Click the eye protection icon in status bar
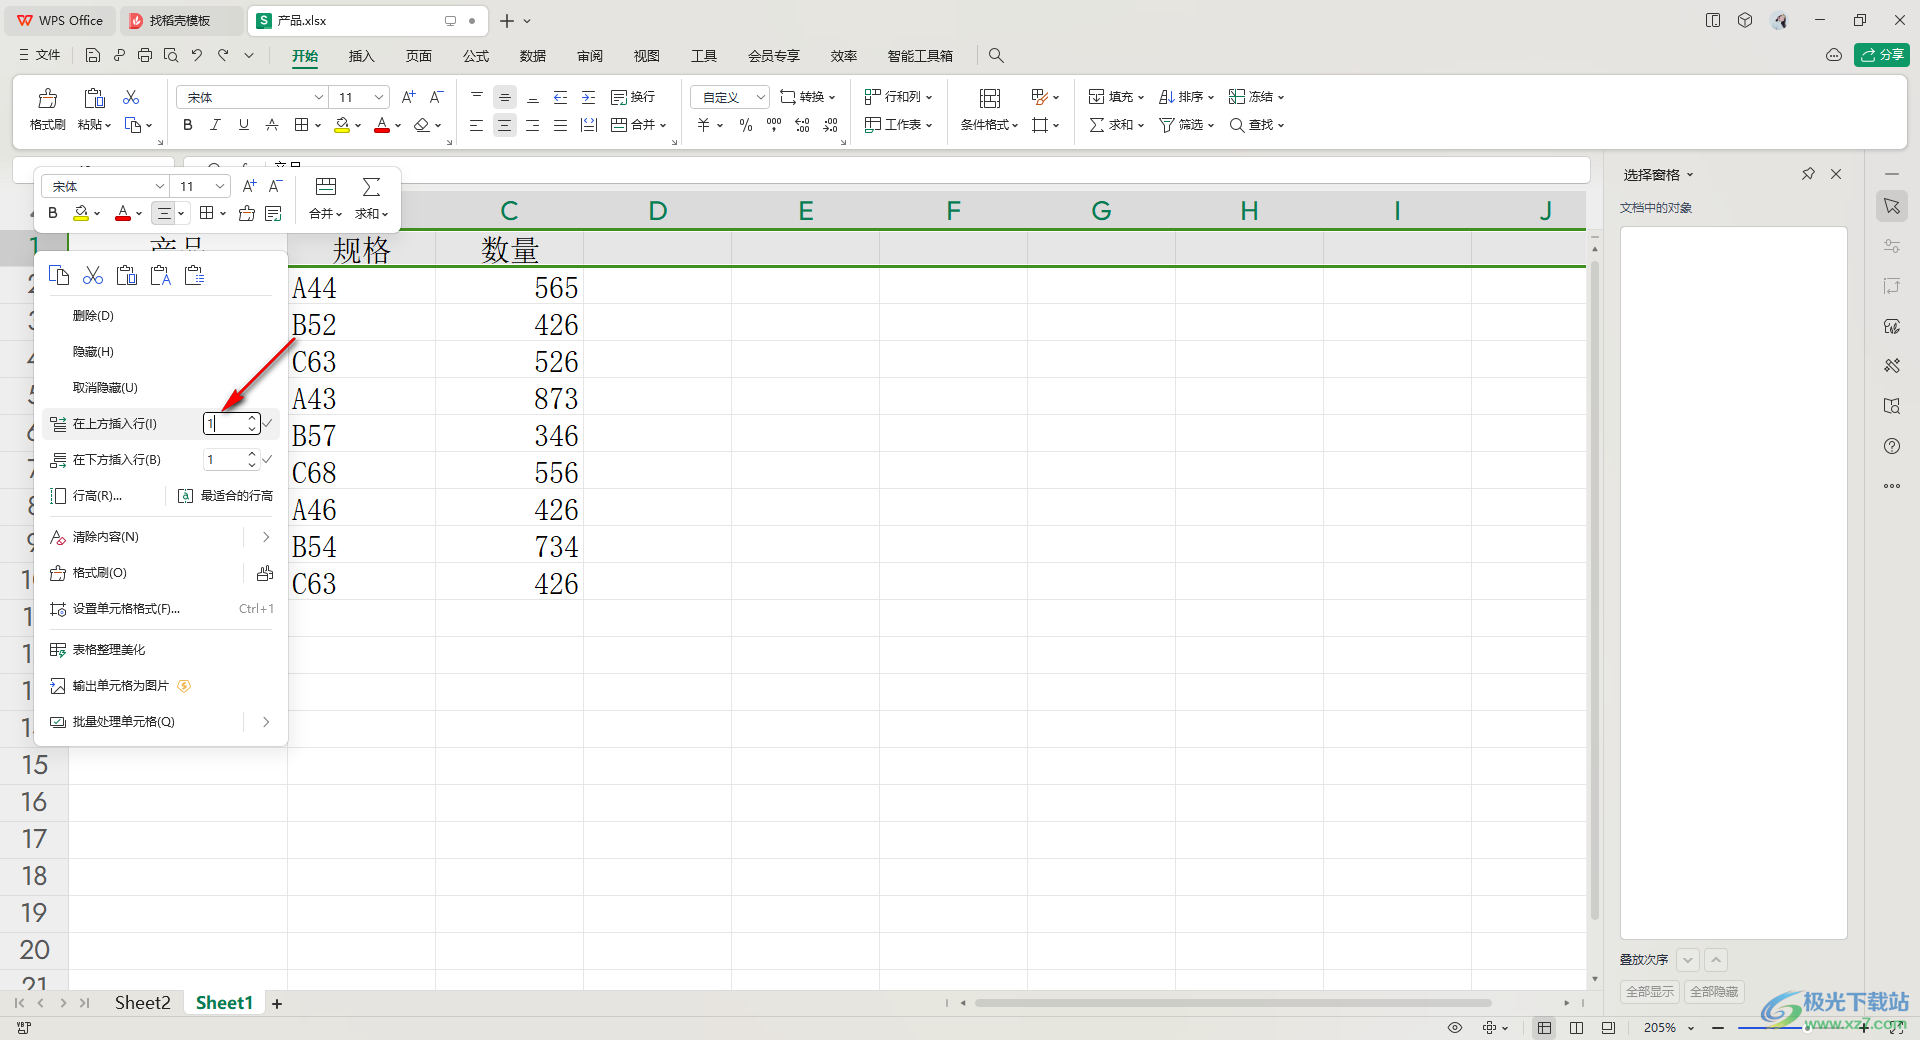Screen dimensions: 1920x1040 [x=1455, y=1028]
